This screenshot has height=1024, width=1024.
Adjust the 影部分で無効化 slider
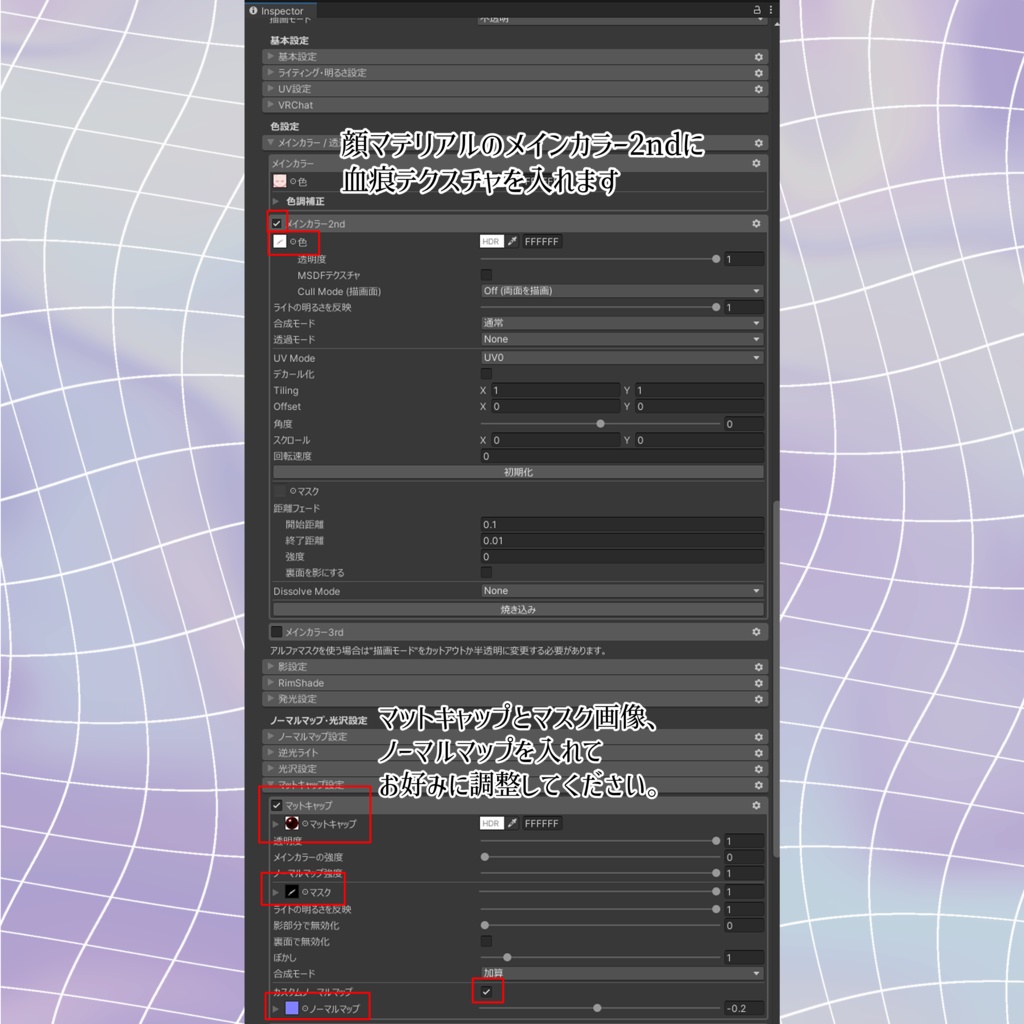(x=600, y=925)
